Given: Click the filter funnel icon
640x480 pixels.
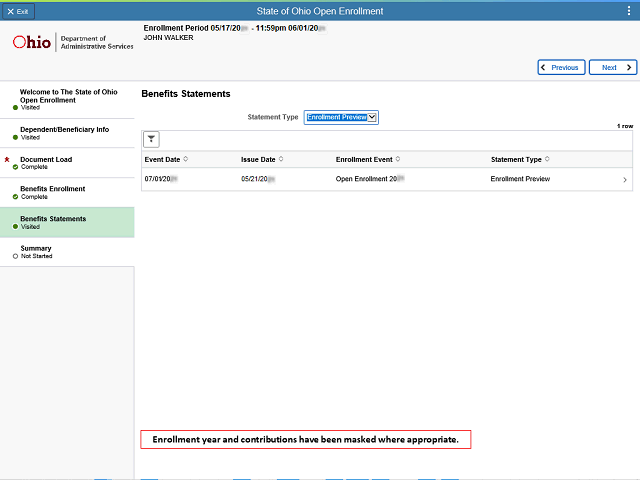Looking at the screenshot, I should [151, 140].
